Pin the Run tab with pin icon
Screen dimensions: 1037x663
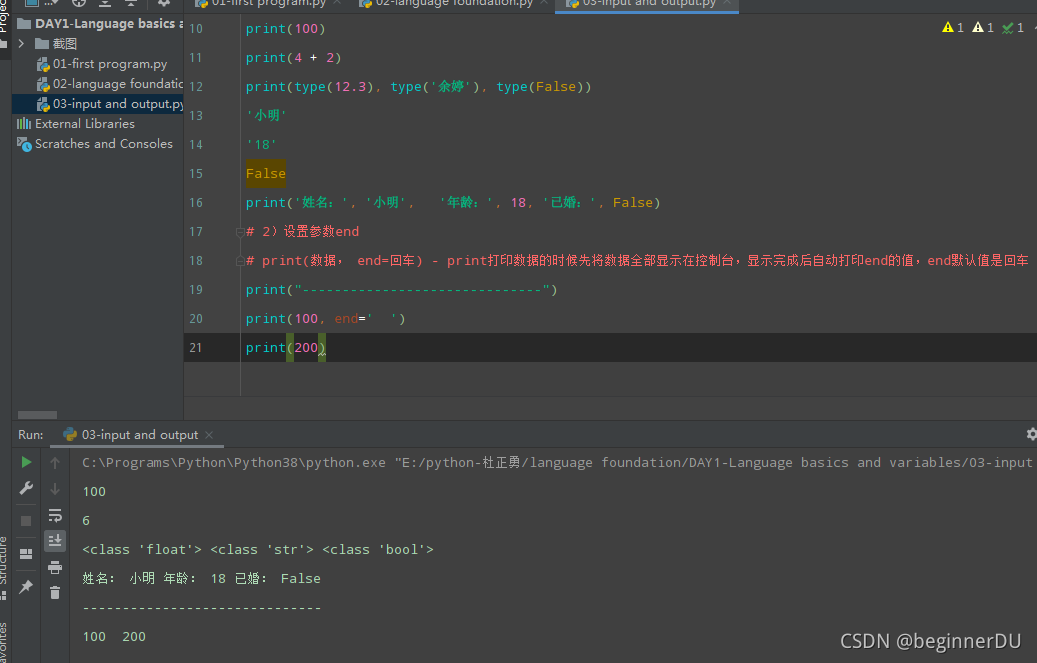click(26, 587)
